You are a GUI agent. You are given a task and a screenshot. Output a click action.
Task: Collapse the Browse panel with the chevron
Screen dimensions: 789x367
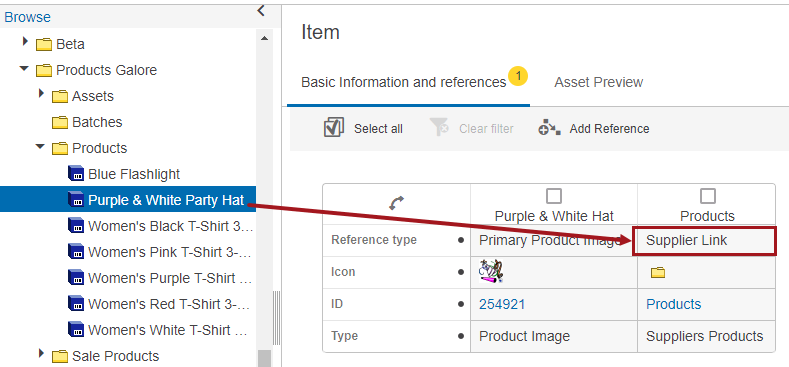click(x=261, y=11)
